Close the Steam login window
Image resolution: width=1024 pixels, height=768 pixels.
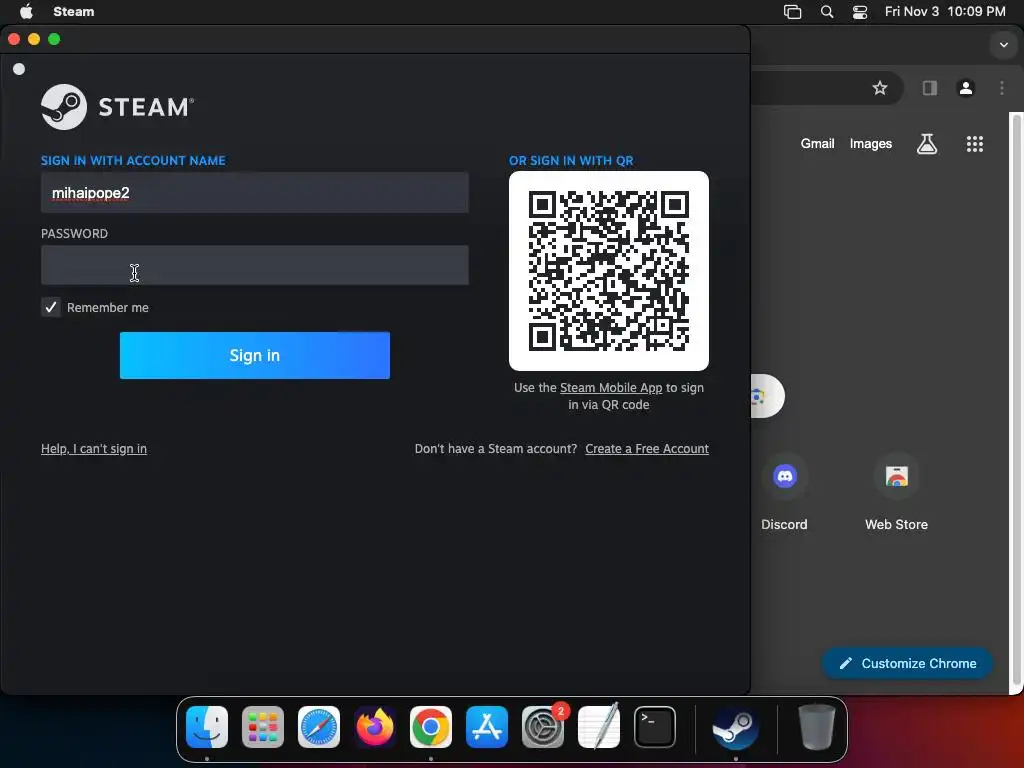pos(14,39)
